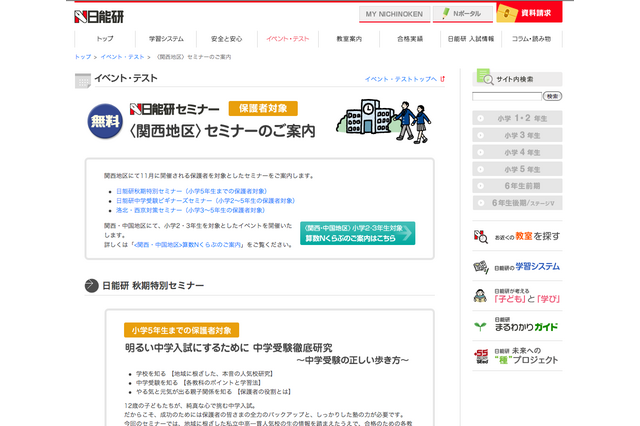Click the イベント・テスト breadcrumb link
640x426 pixels.
point(122,57)
